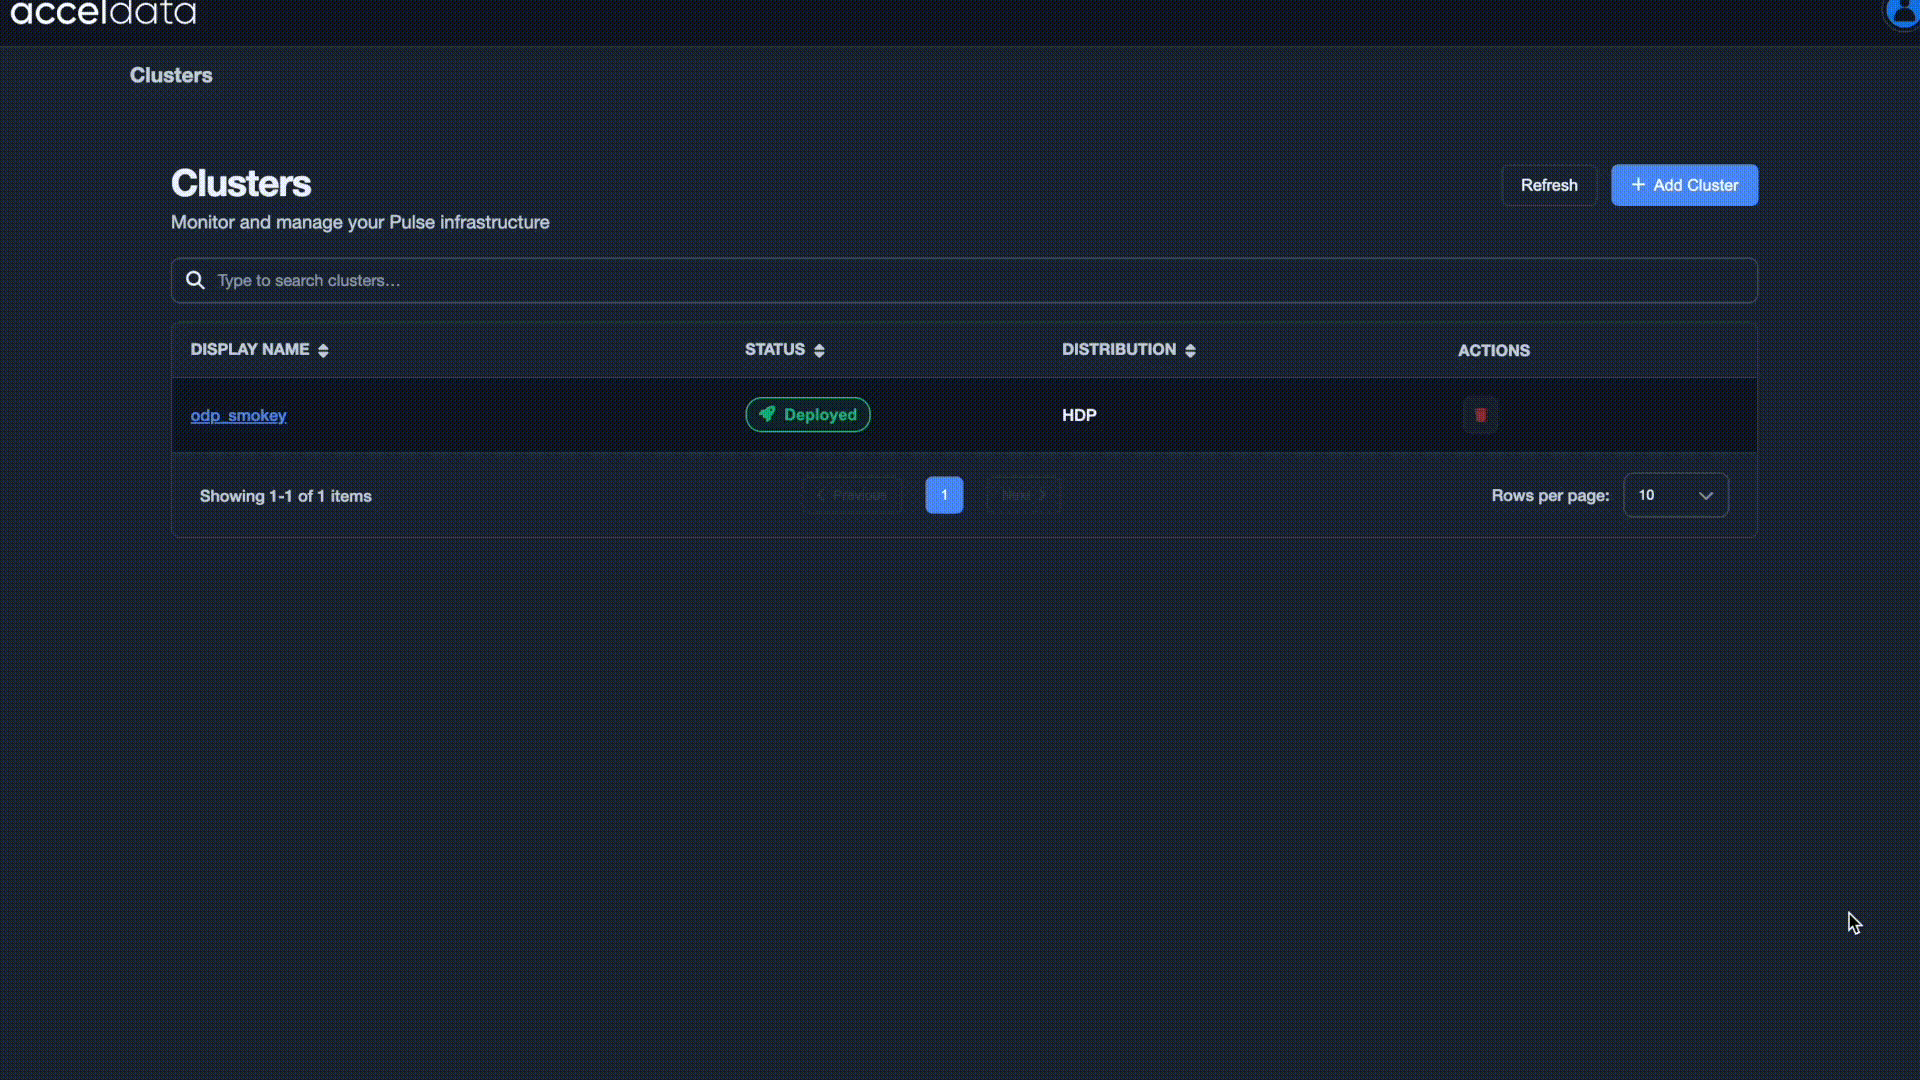Click the DISPLAY NAME column header
The width and height of the screenshot is (1920, 1080).
[249, 350]
